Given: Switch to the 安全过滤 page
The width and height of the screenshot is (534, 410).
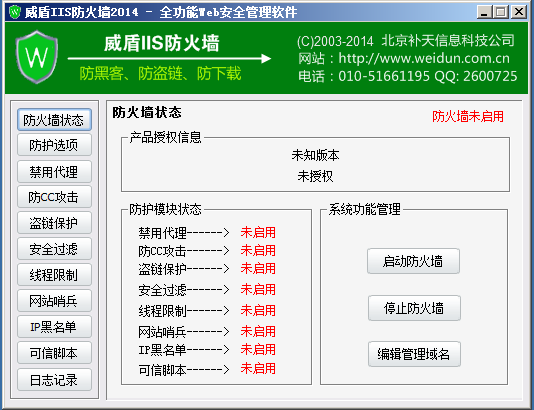Looking at the screenshot, I should [54, 249].
